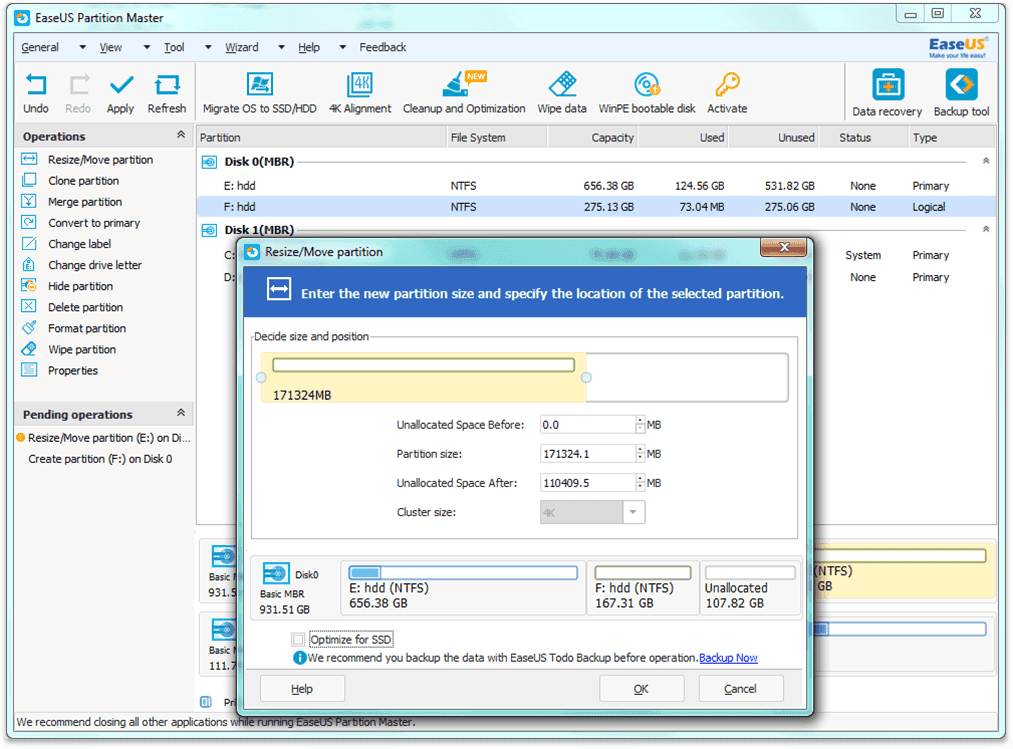Open the Wizard menu
Viewport: 1013px width, 749px height.
(x=242, y=47)
